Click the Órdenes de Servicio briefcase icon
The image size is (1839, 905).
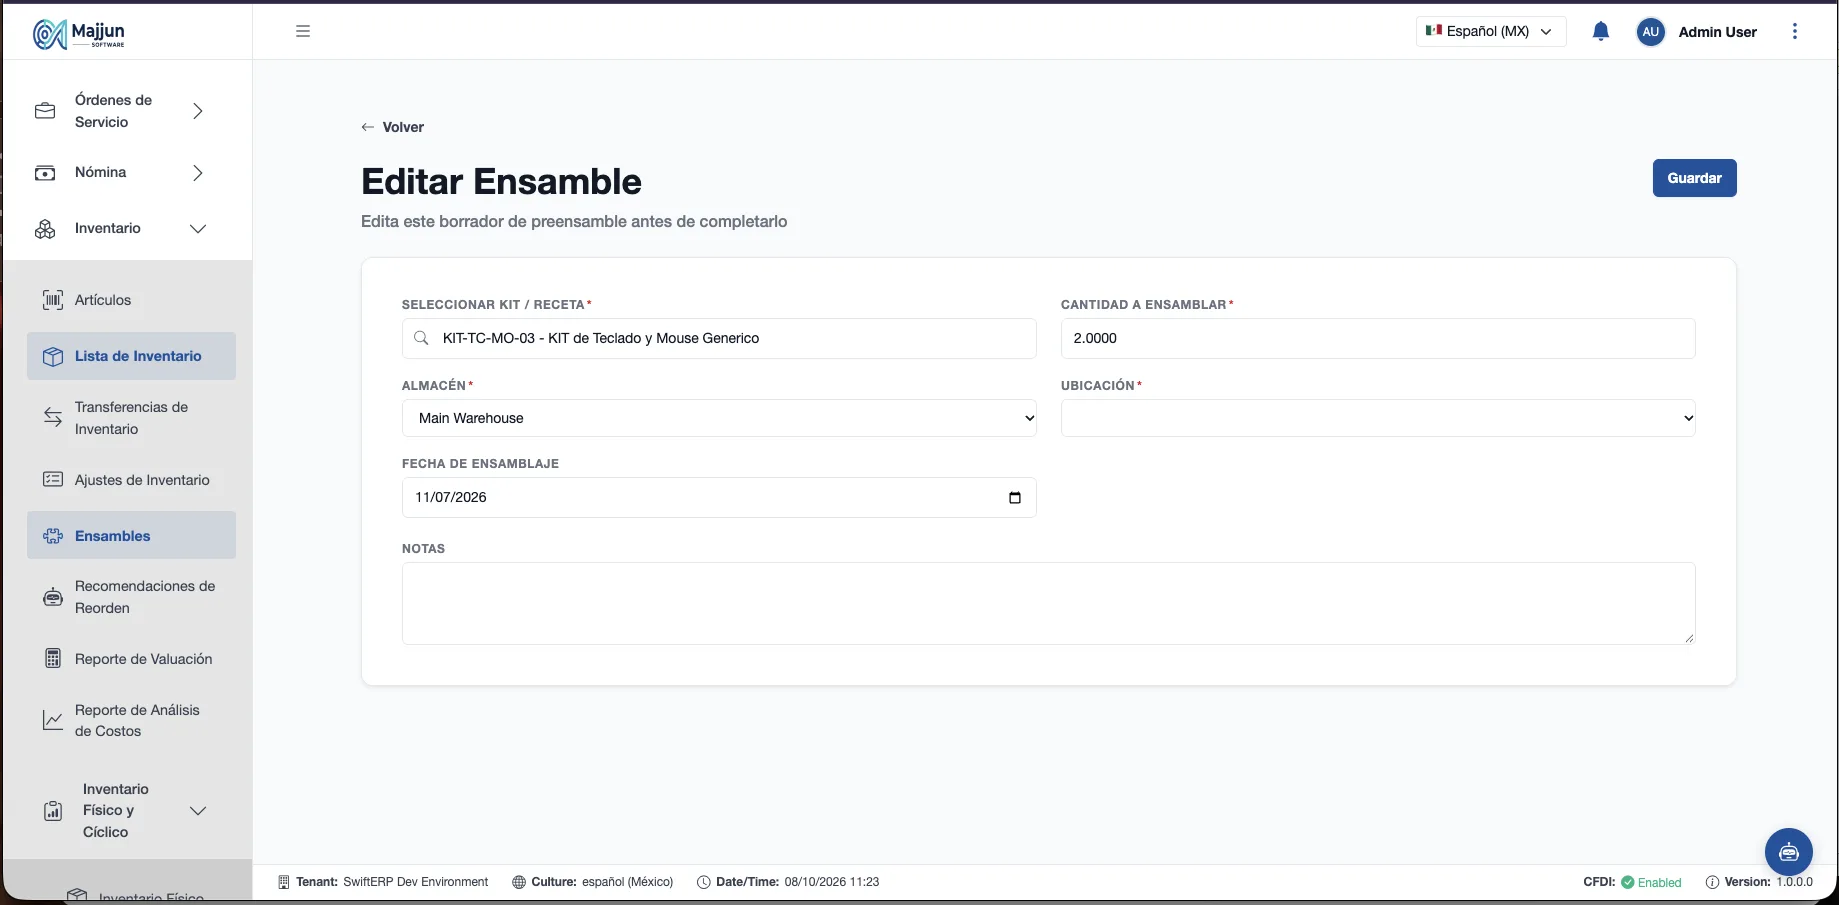point(45,111)
